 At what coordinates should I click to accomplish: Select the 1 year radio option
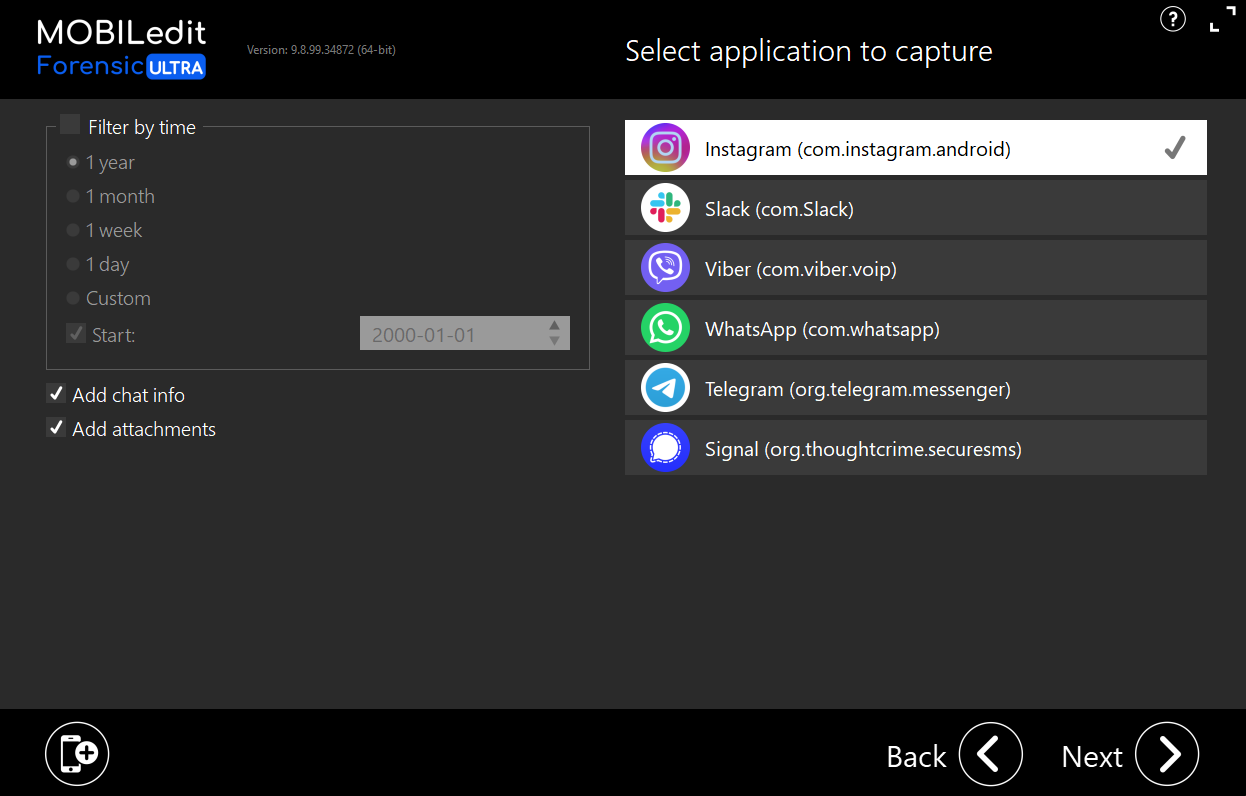[x=73, y=162]
